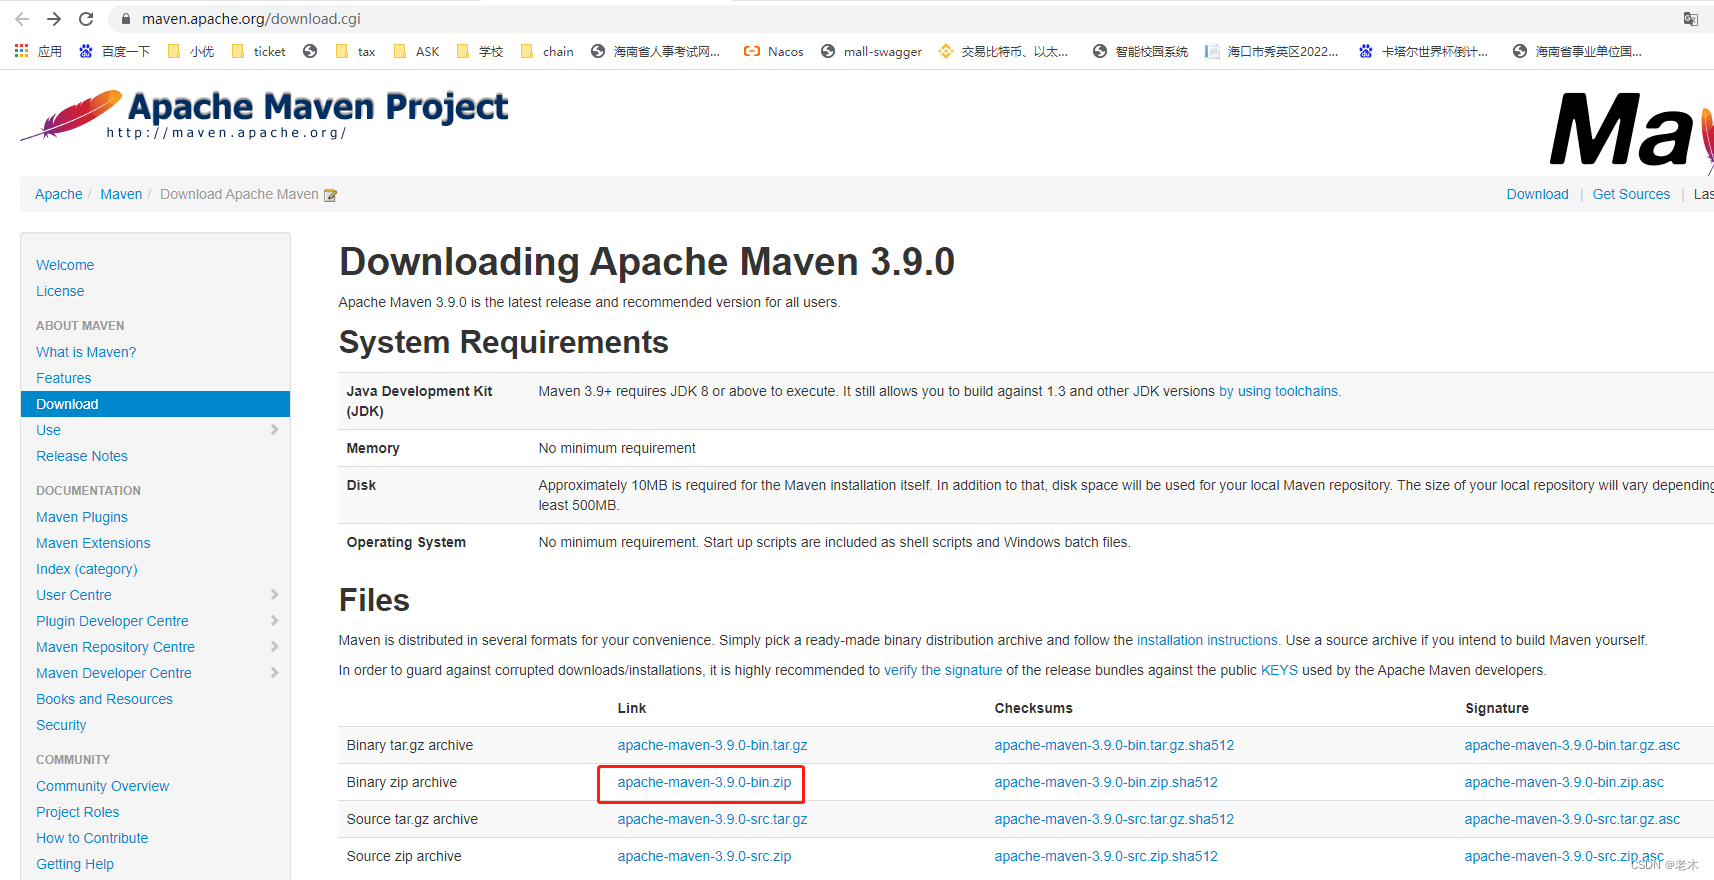1714x880 pixels.
Task: Expand the Maven Developer Centre arrow
Action: 274,673
